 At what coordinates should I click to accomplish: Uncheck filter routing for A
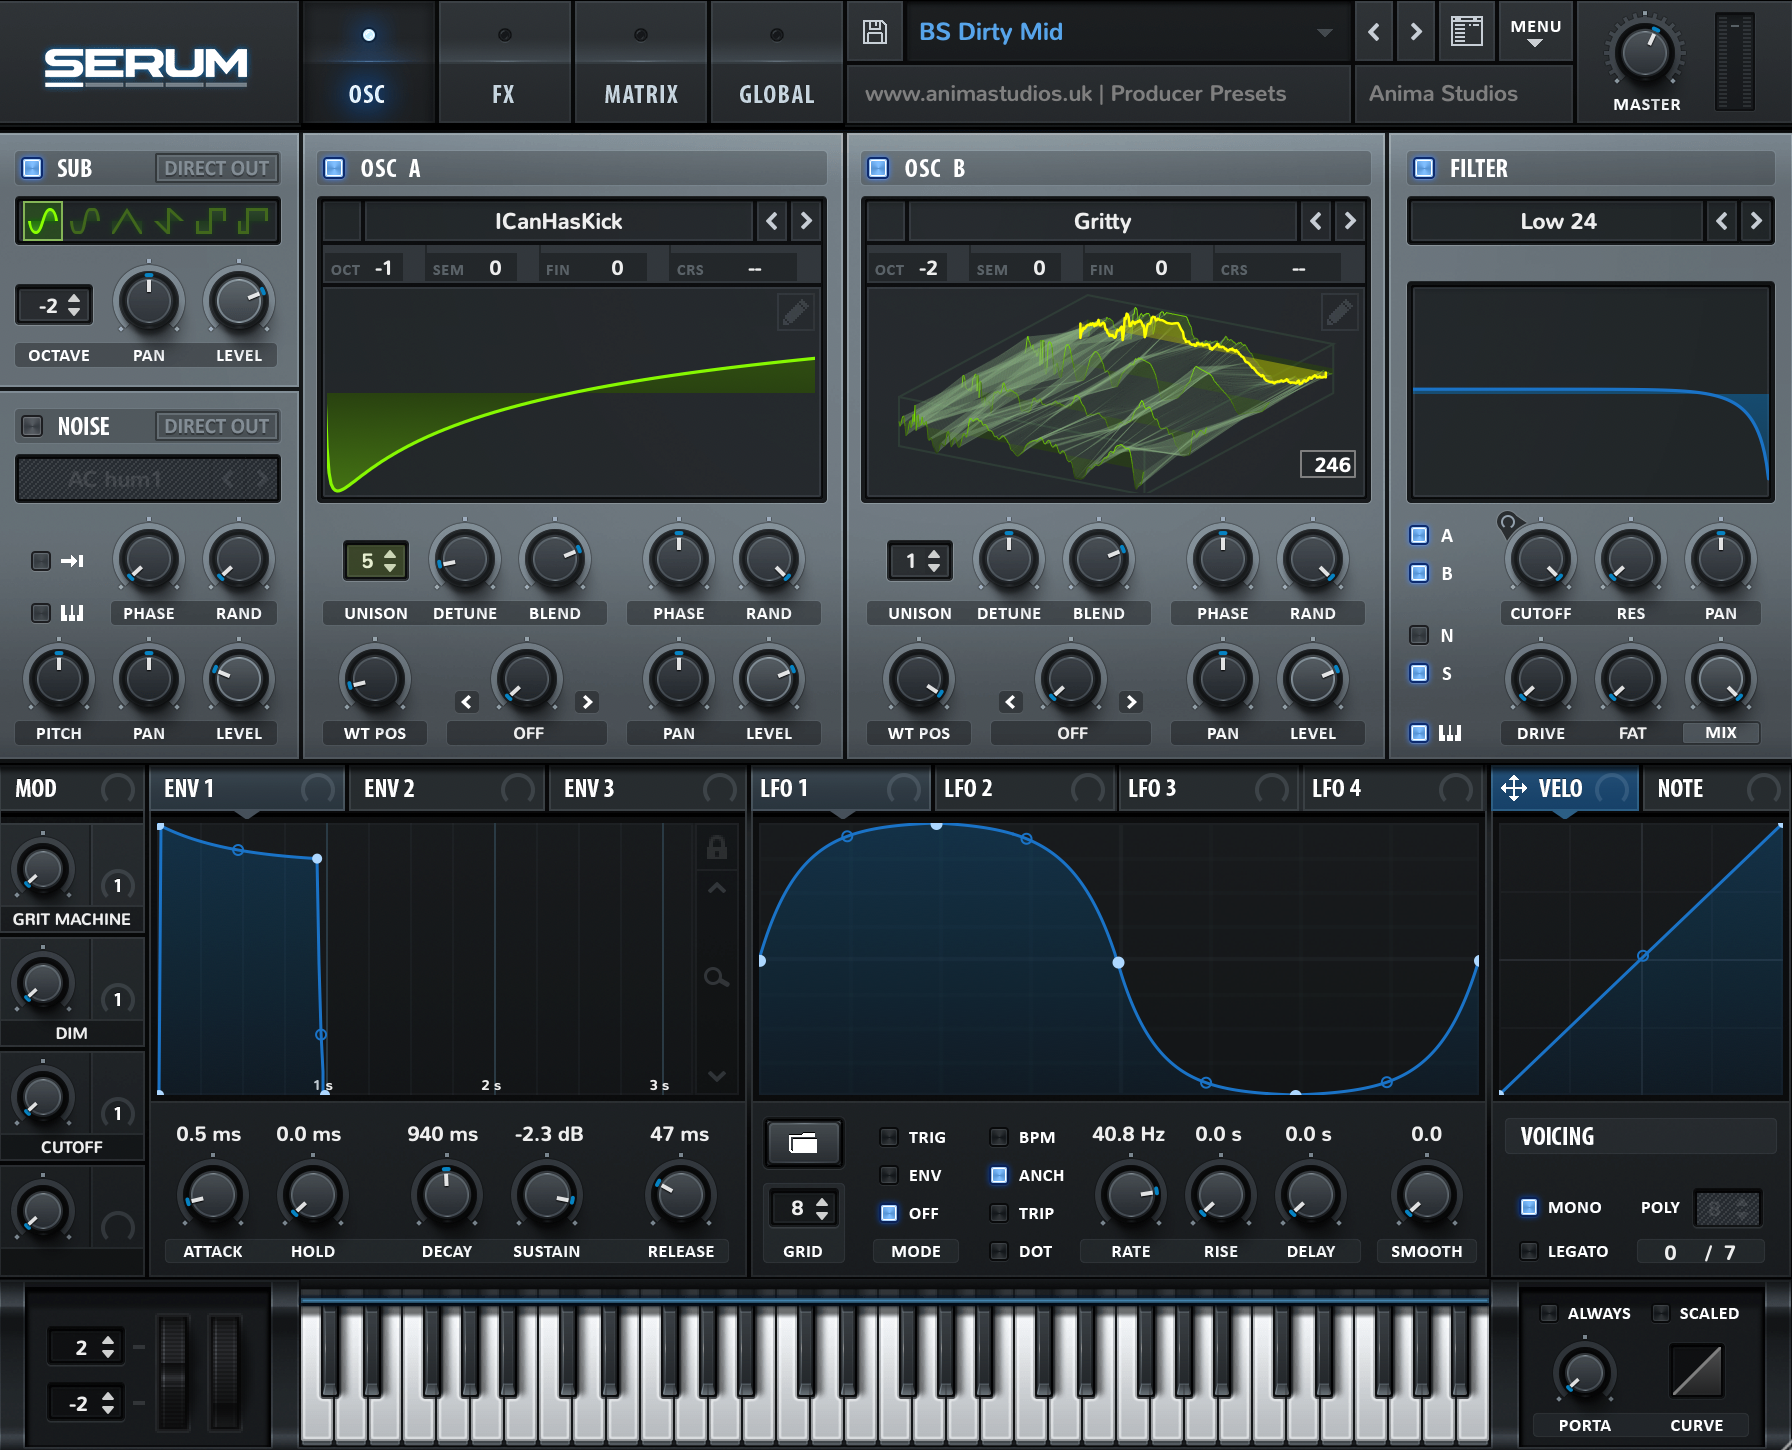[1419, 535]
